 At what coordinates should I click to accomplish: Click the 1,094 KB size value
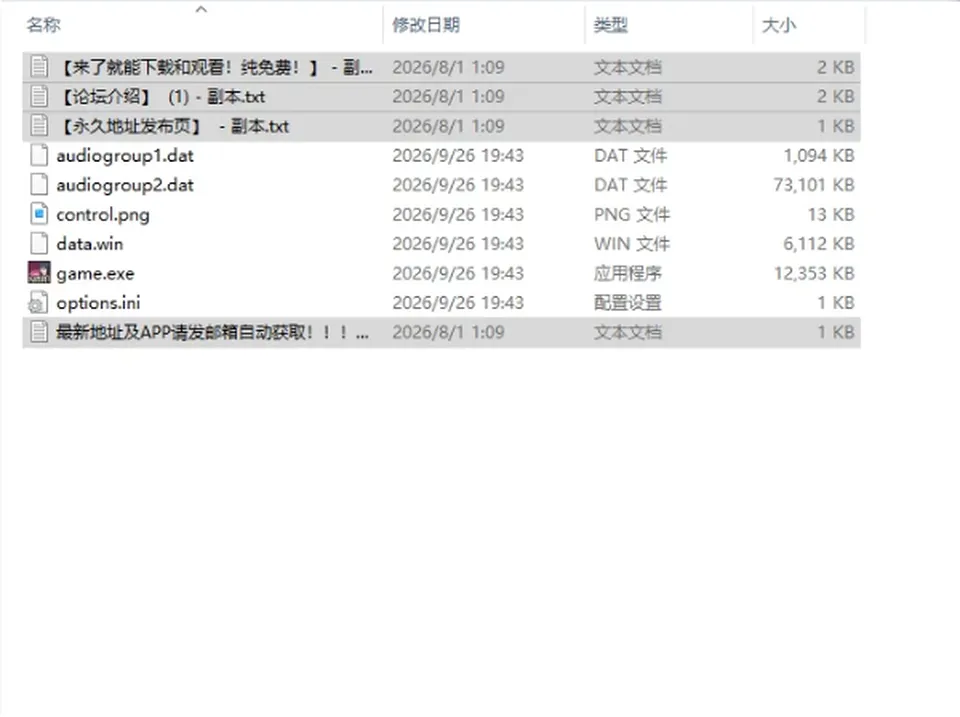(x=819, y=156)
